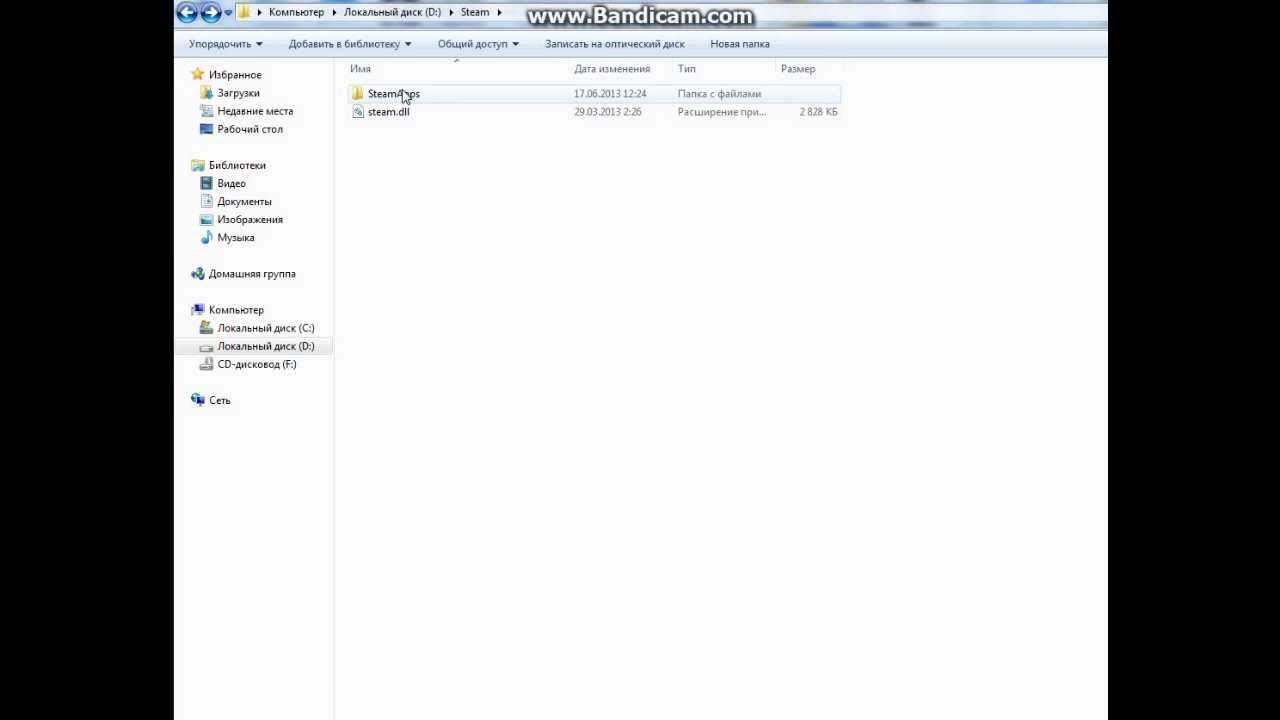Open the Упорядочить menu
This screenshot has width=1280, height=720.
226,44
